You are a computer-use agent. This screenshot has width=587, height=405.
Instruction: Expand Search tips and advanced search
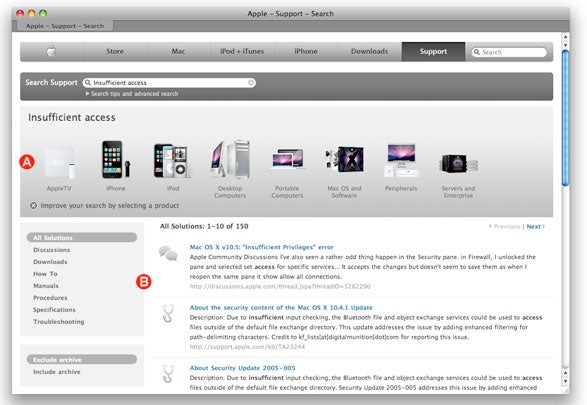click(x=132, y=94)
